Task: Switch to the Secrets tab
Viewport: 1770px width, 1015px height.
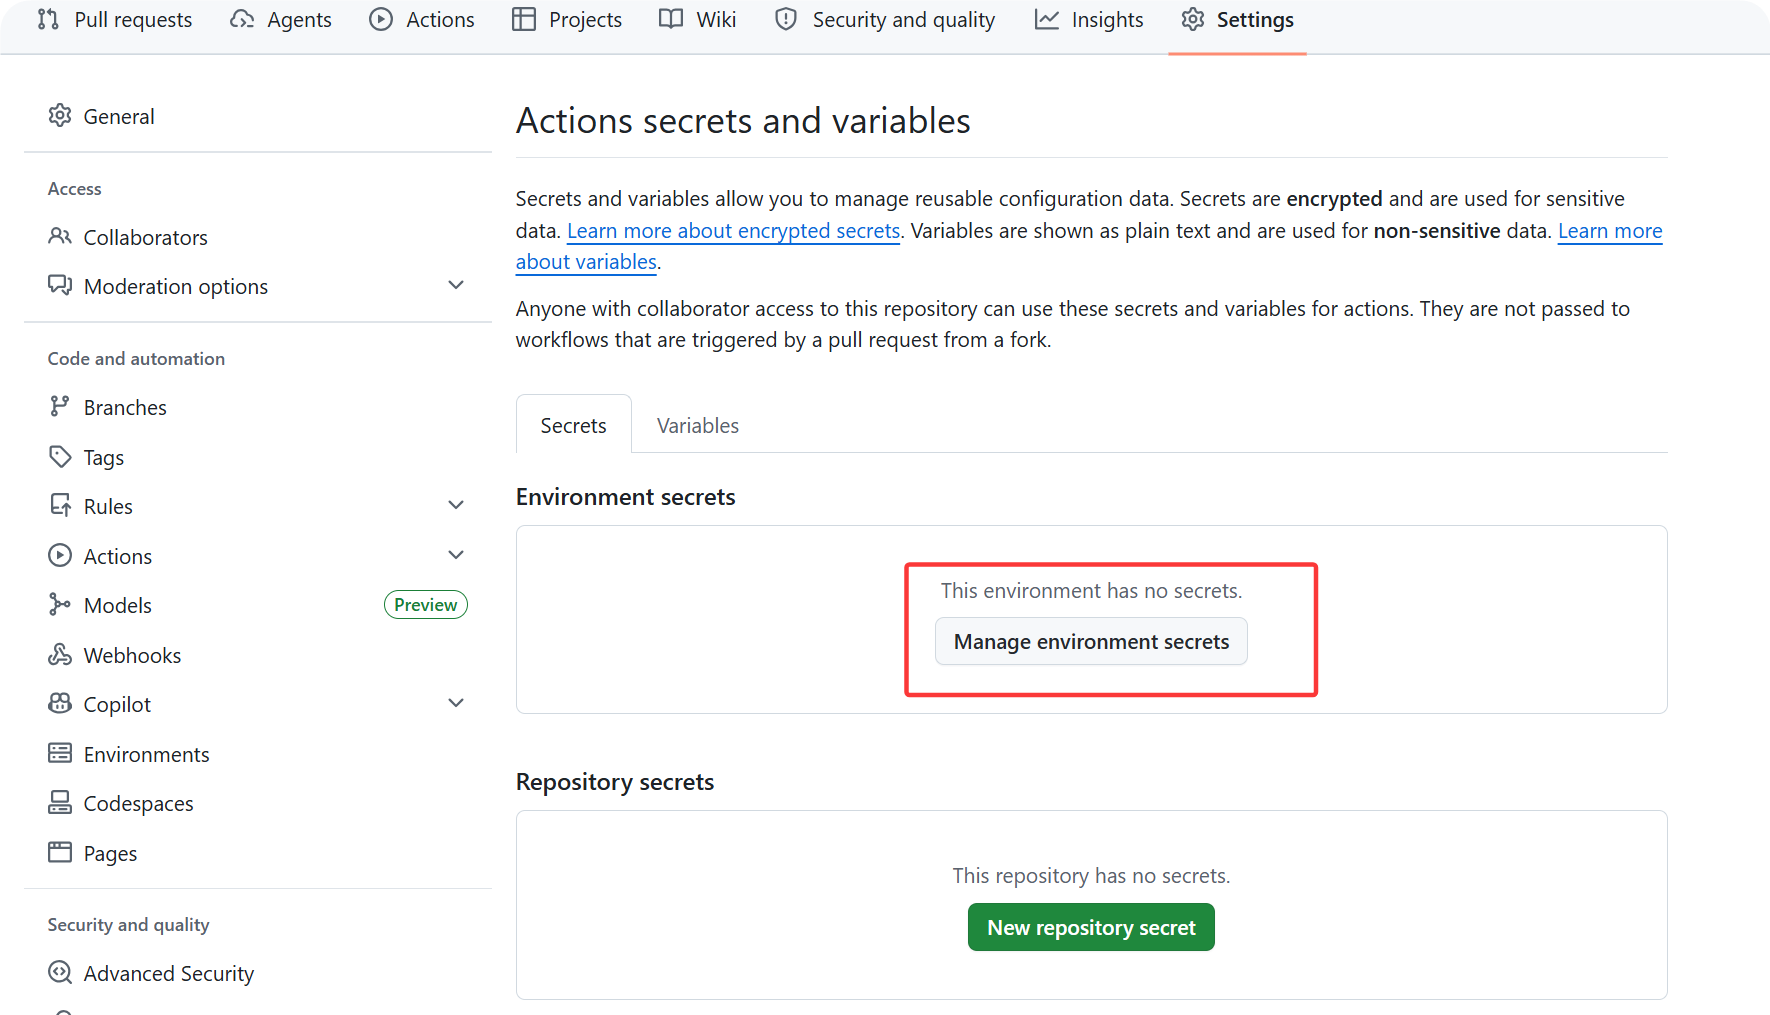Action: point(574,425)
